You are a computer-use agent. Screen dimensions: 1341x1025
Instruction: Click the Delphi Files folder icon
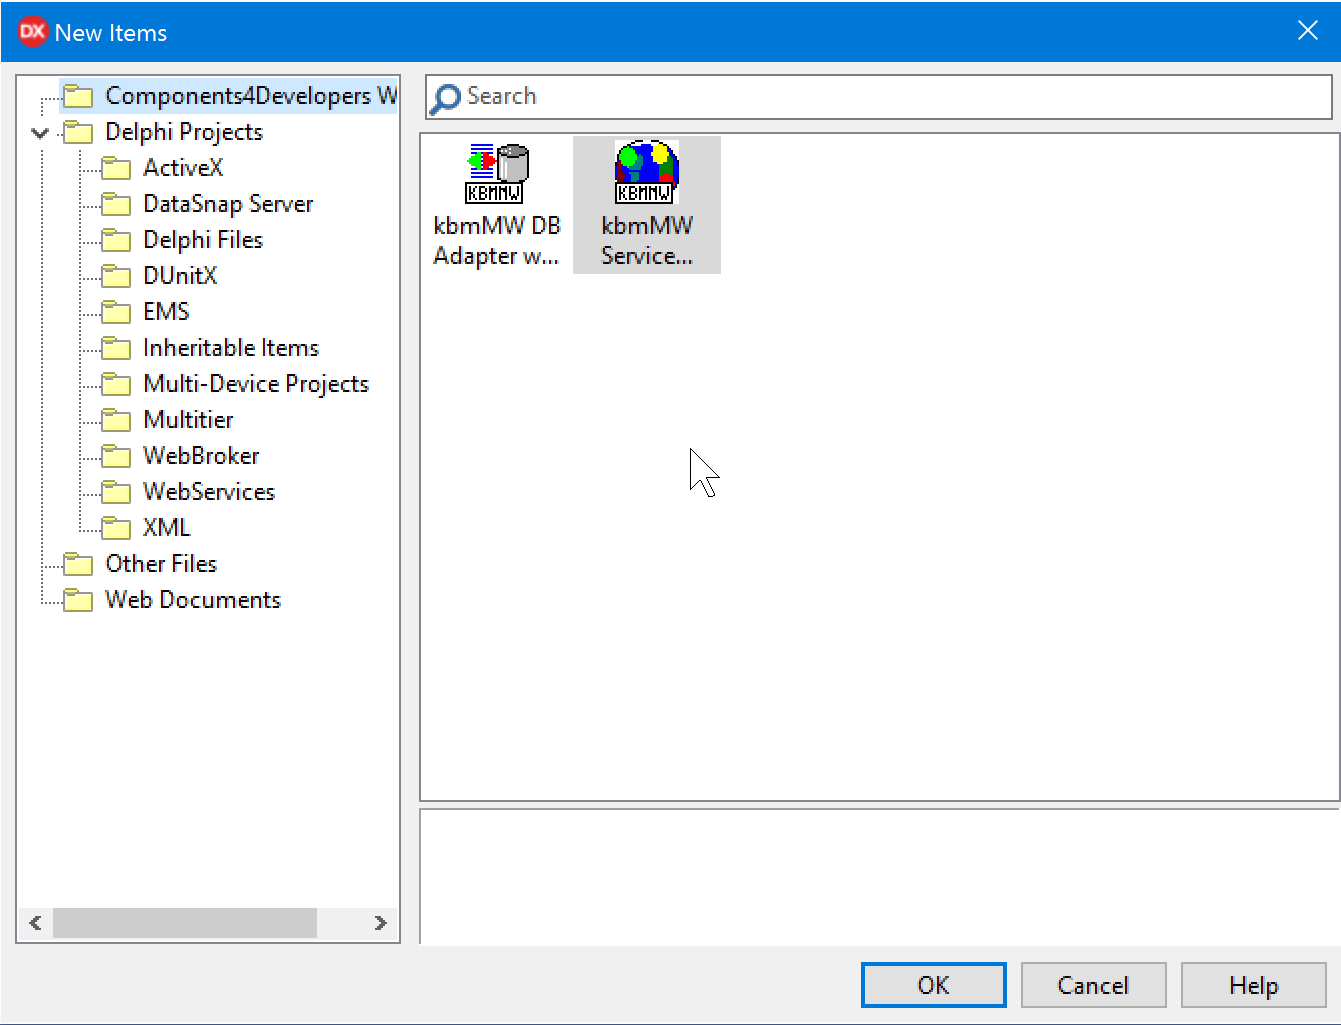[x=116, y=240]
